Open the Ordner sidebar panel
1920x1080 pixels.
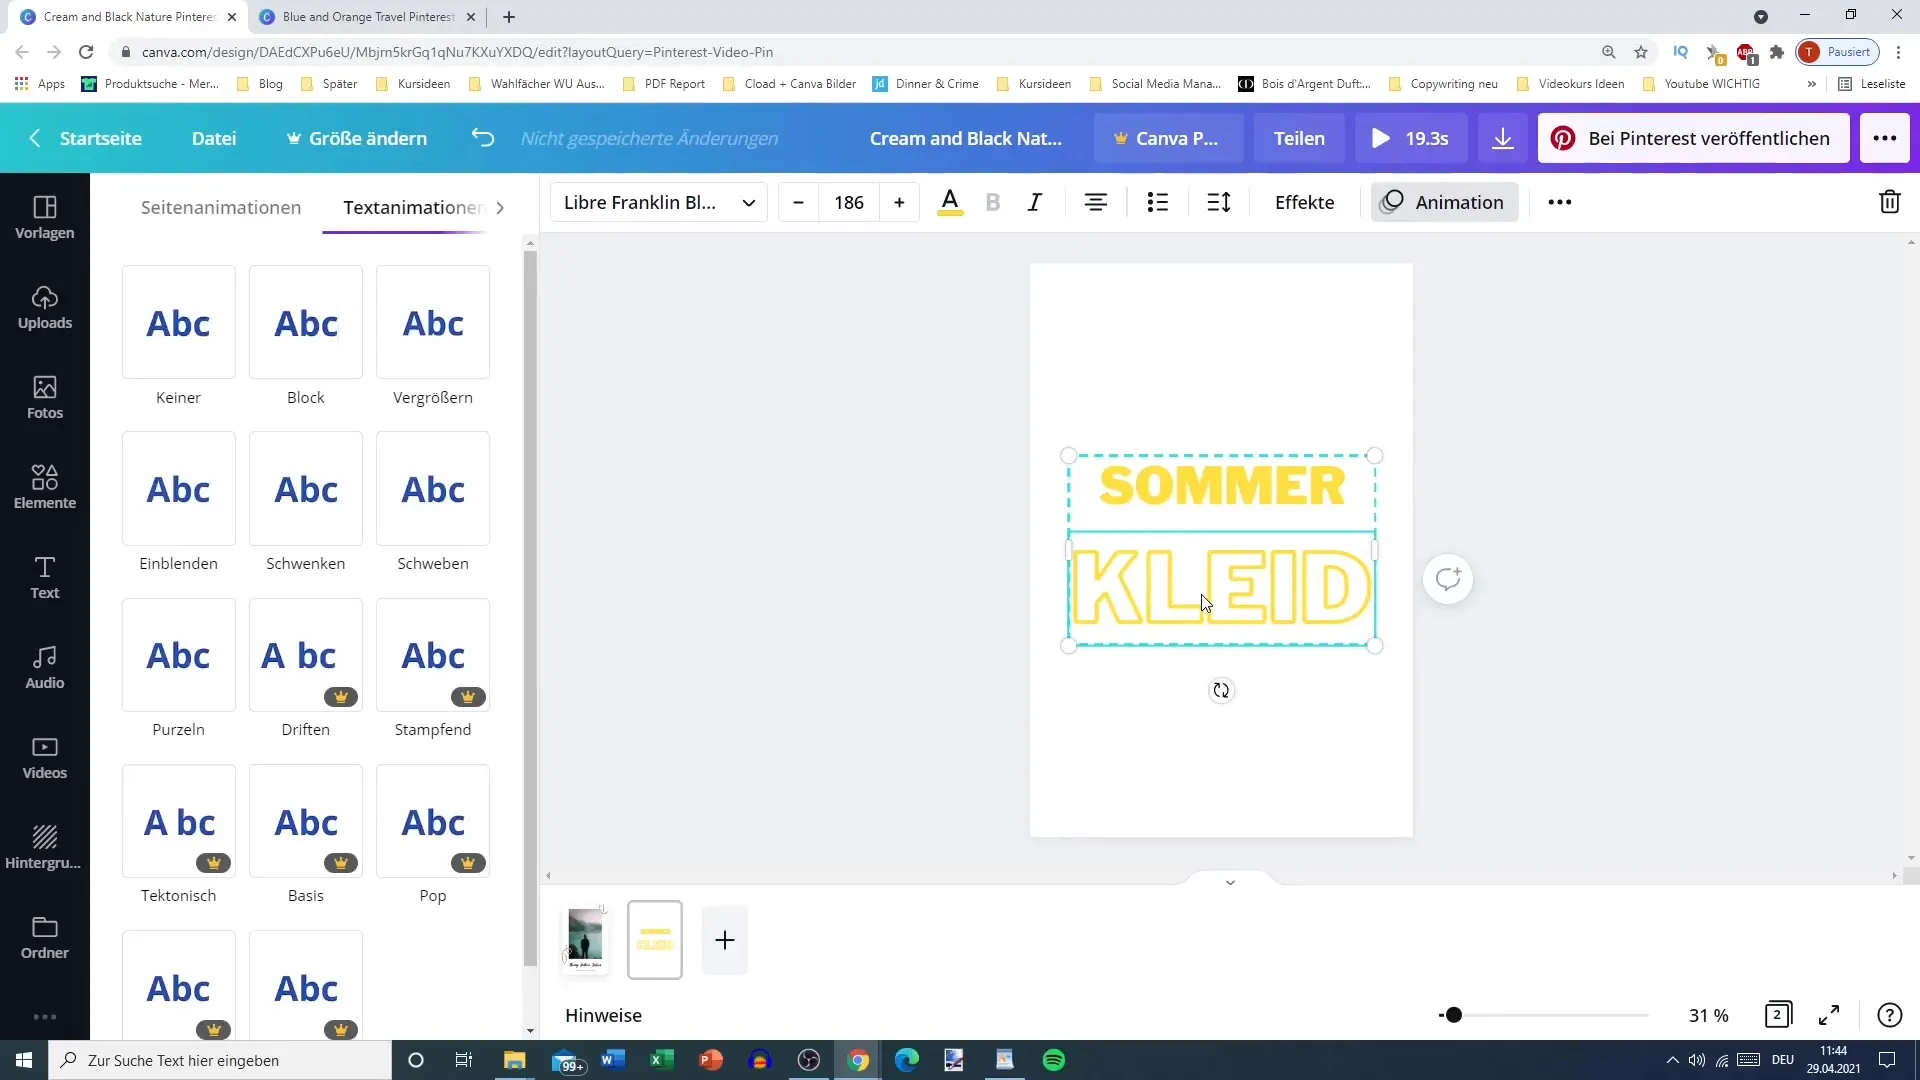[x=45, y=938]
